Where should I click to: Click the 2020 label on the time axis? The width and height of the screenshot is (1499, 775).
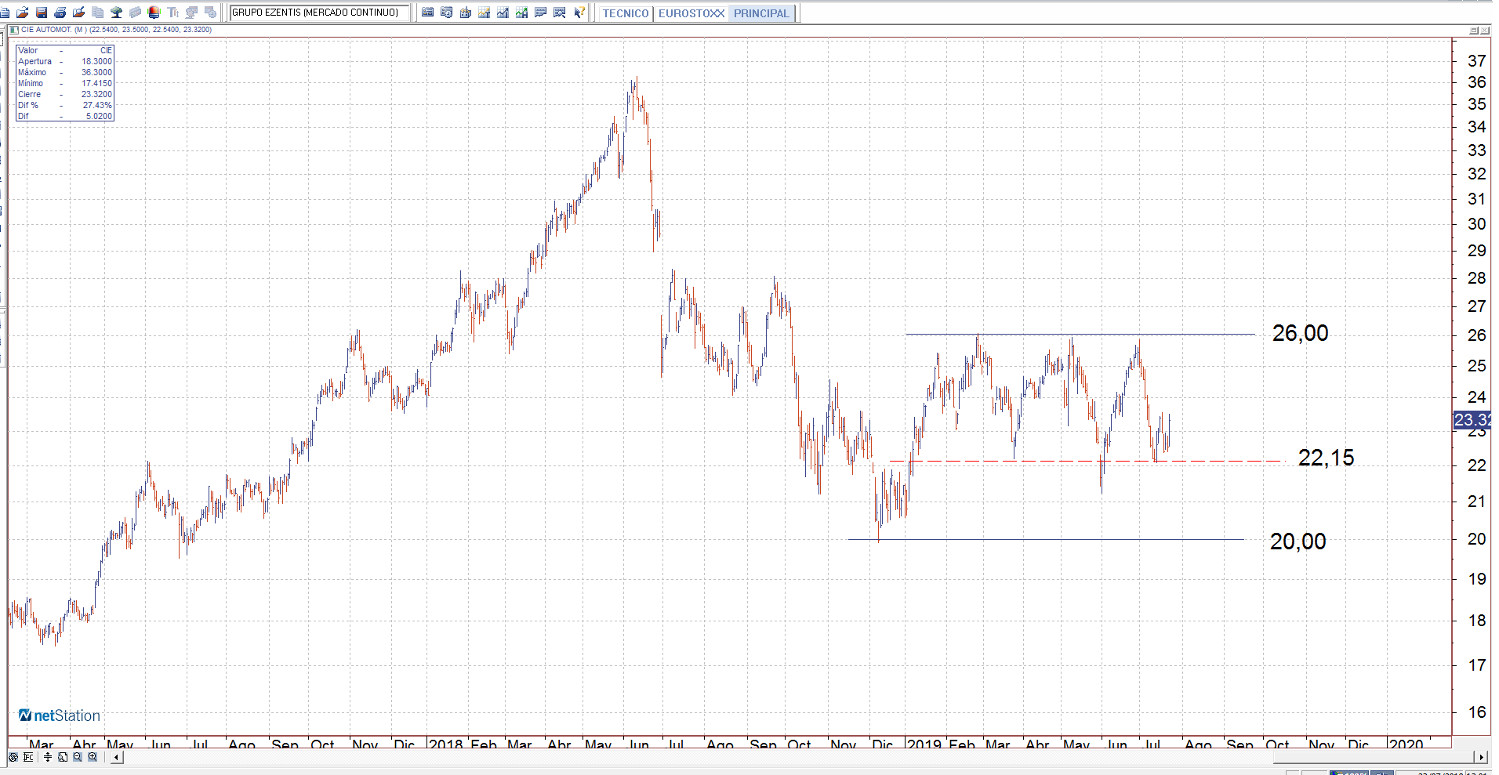point(1405,745)
